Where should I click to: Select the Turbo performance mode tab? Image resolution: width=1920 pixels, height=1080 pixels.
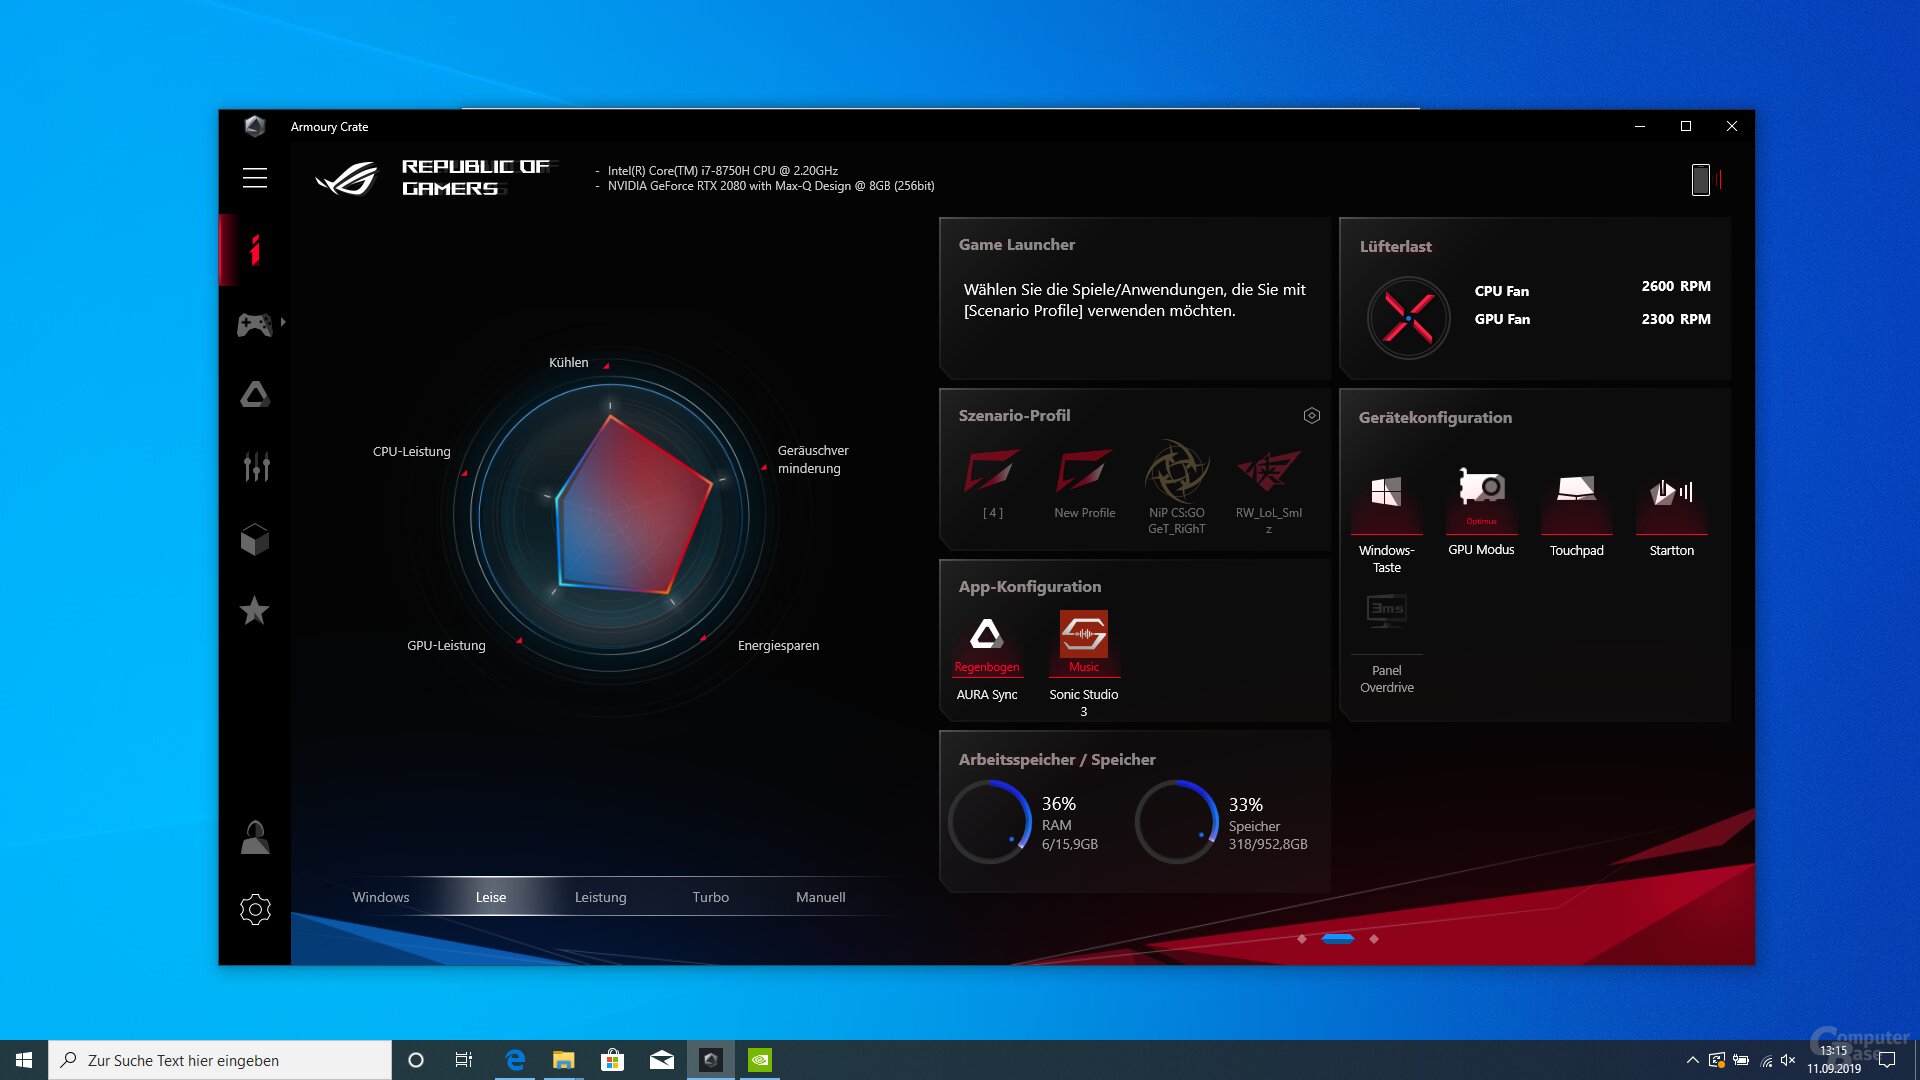point(710,897)
